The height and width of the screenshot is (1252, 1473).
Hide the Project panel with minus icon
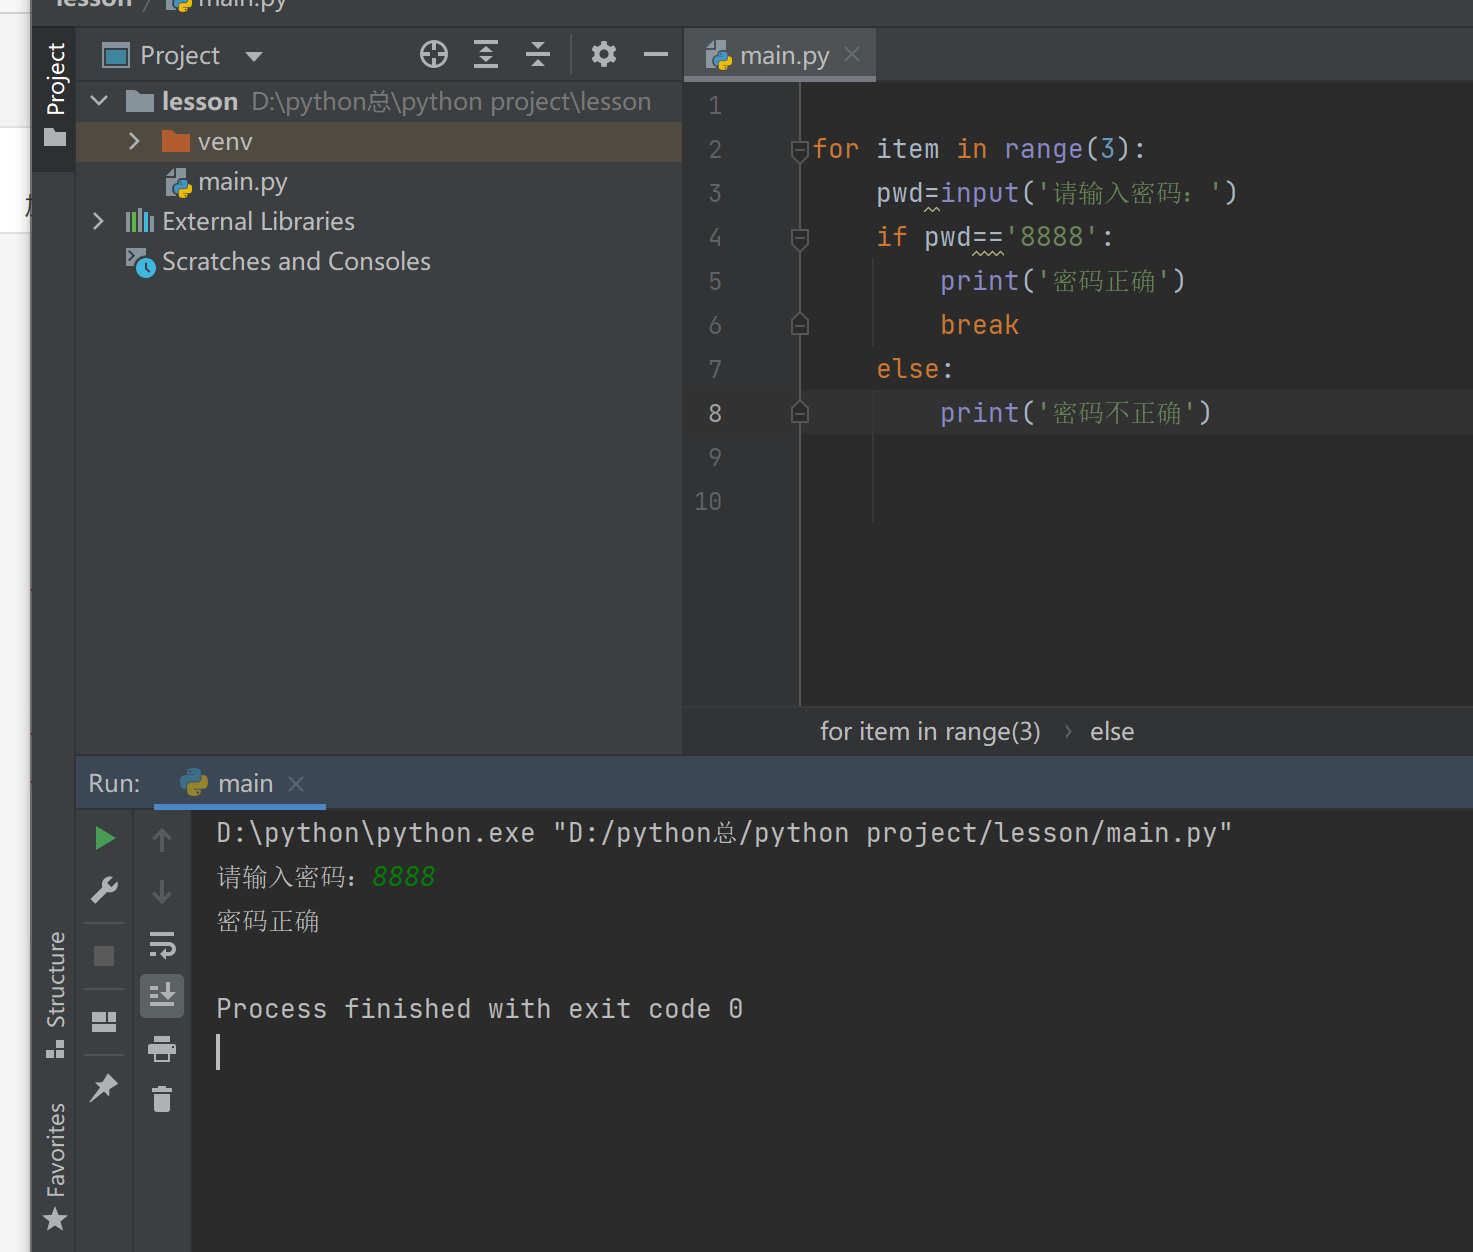(656, 54)
